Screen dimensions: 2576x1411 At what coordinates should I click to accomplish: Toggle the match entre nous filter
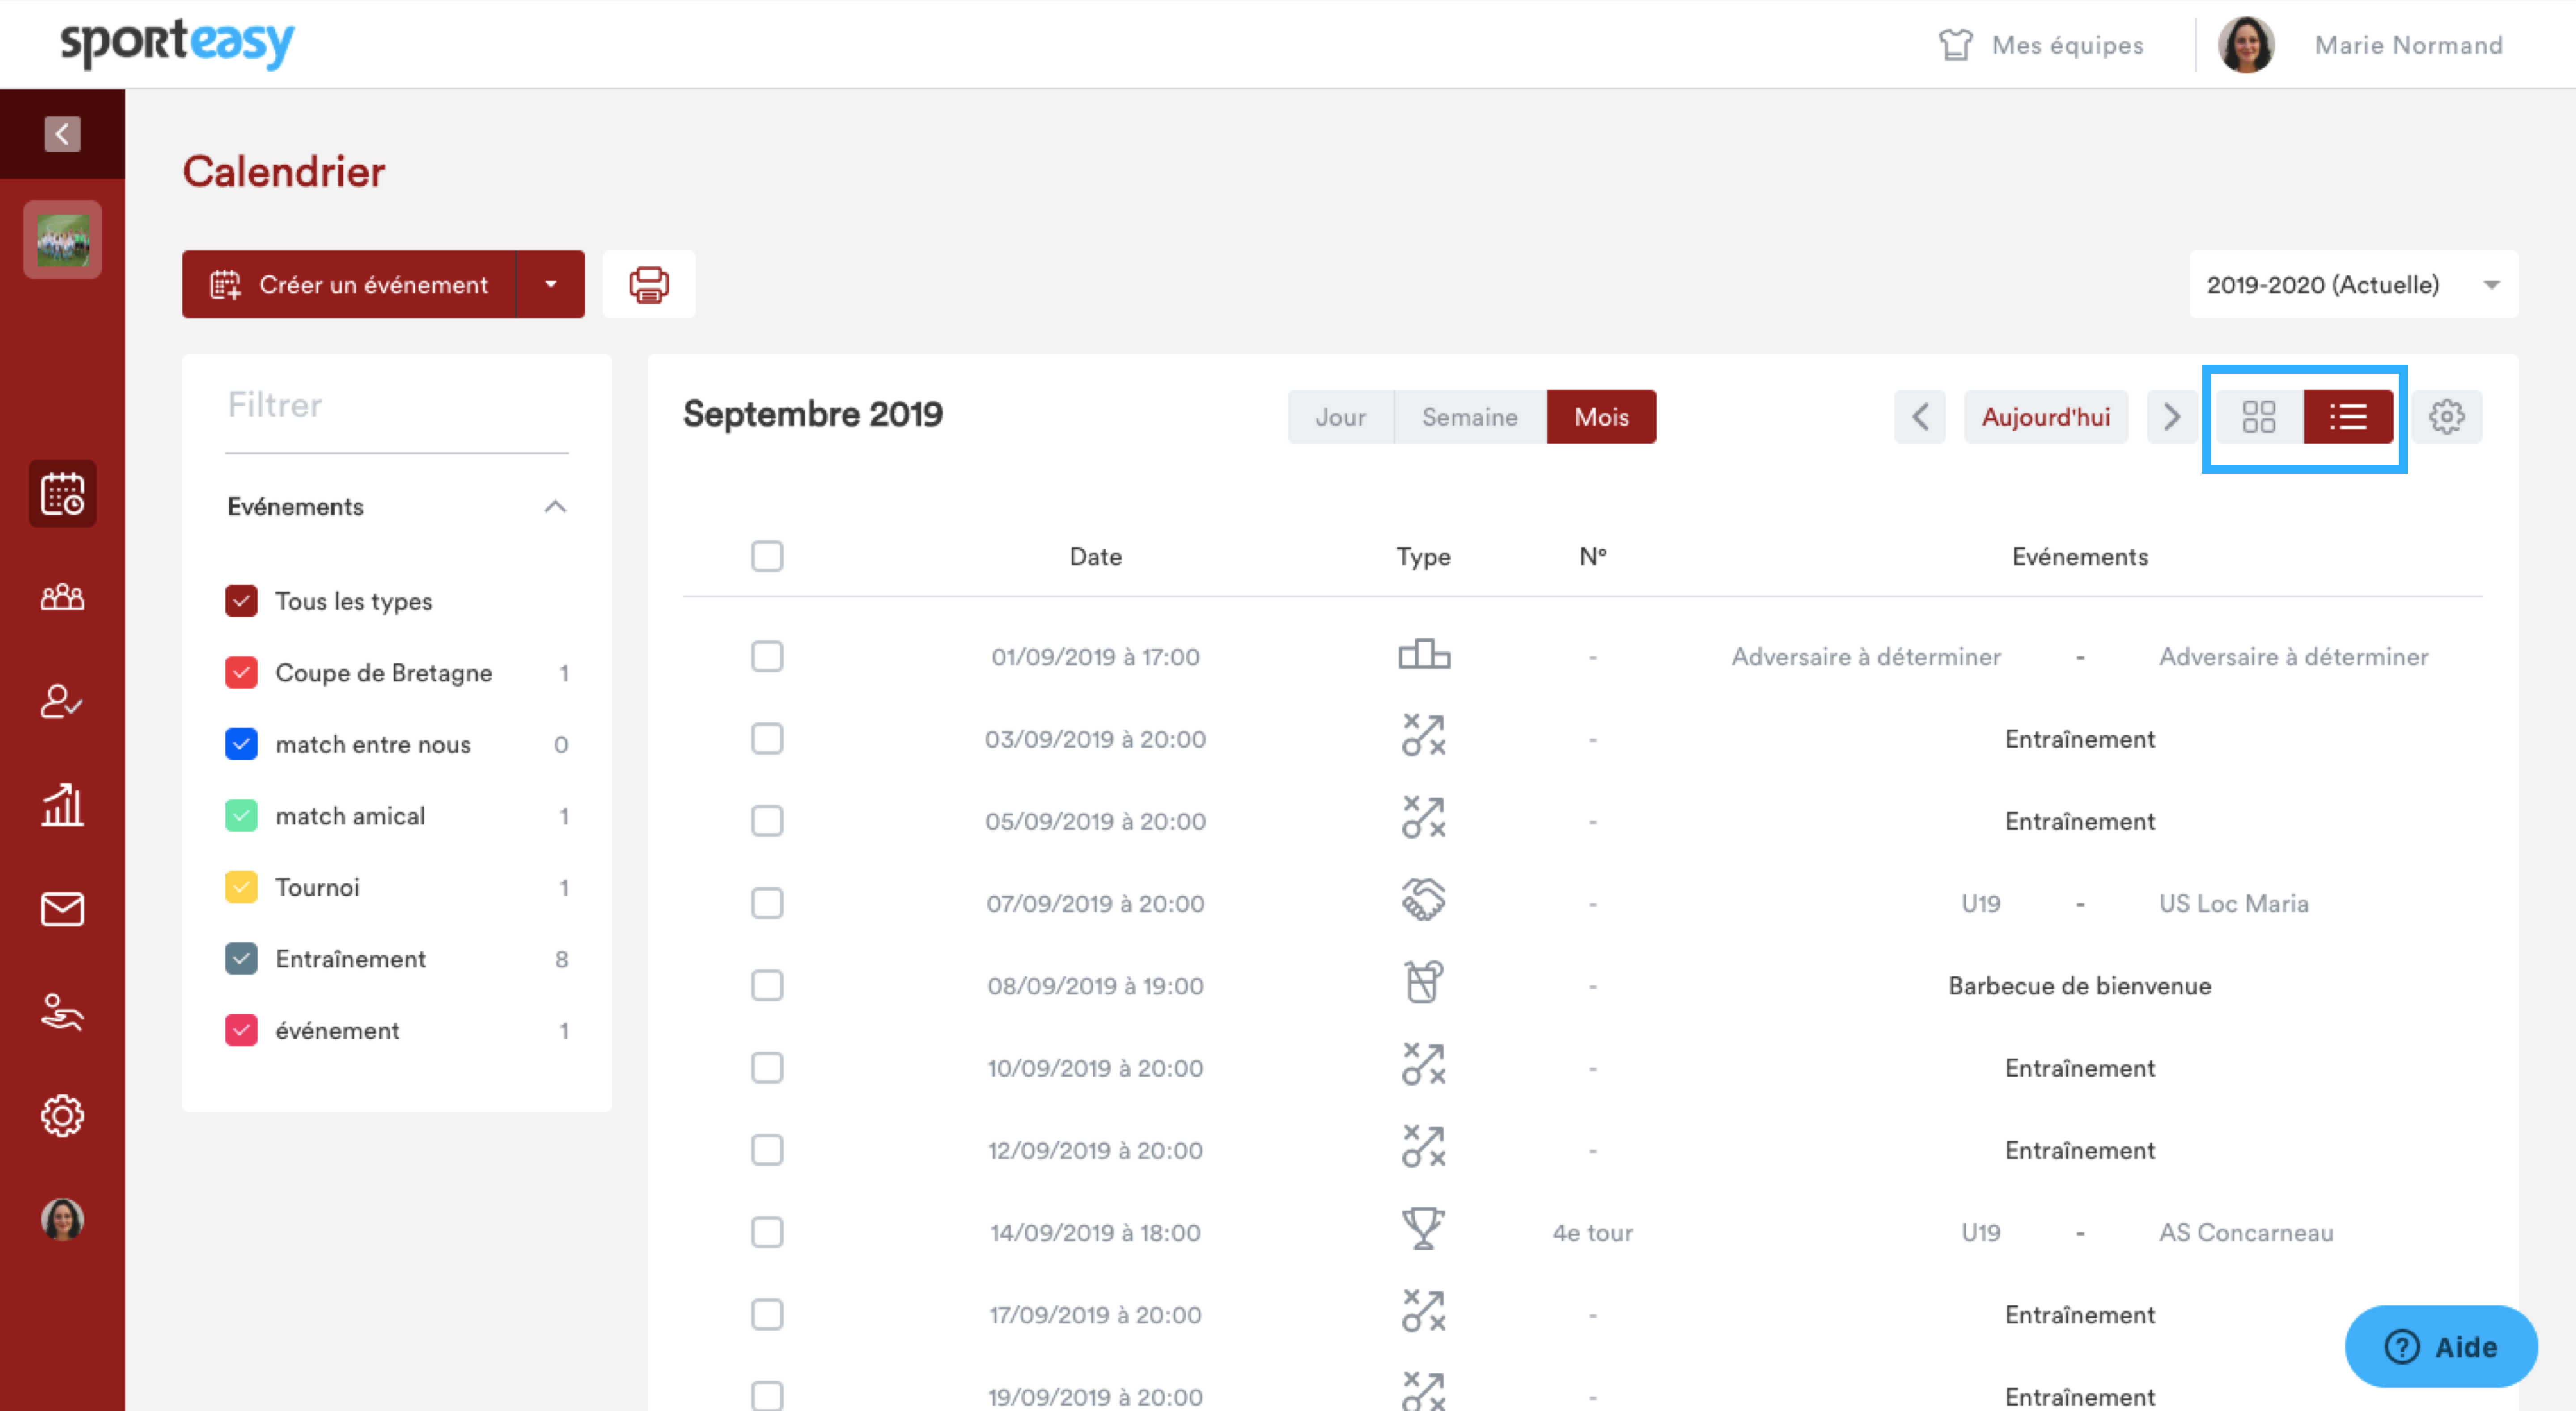click(x=241, y=744)
